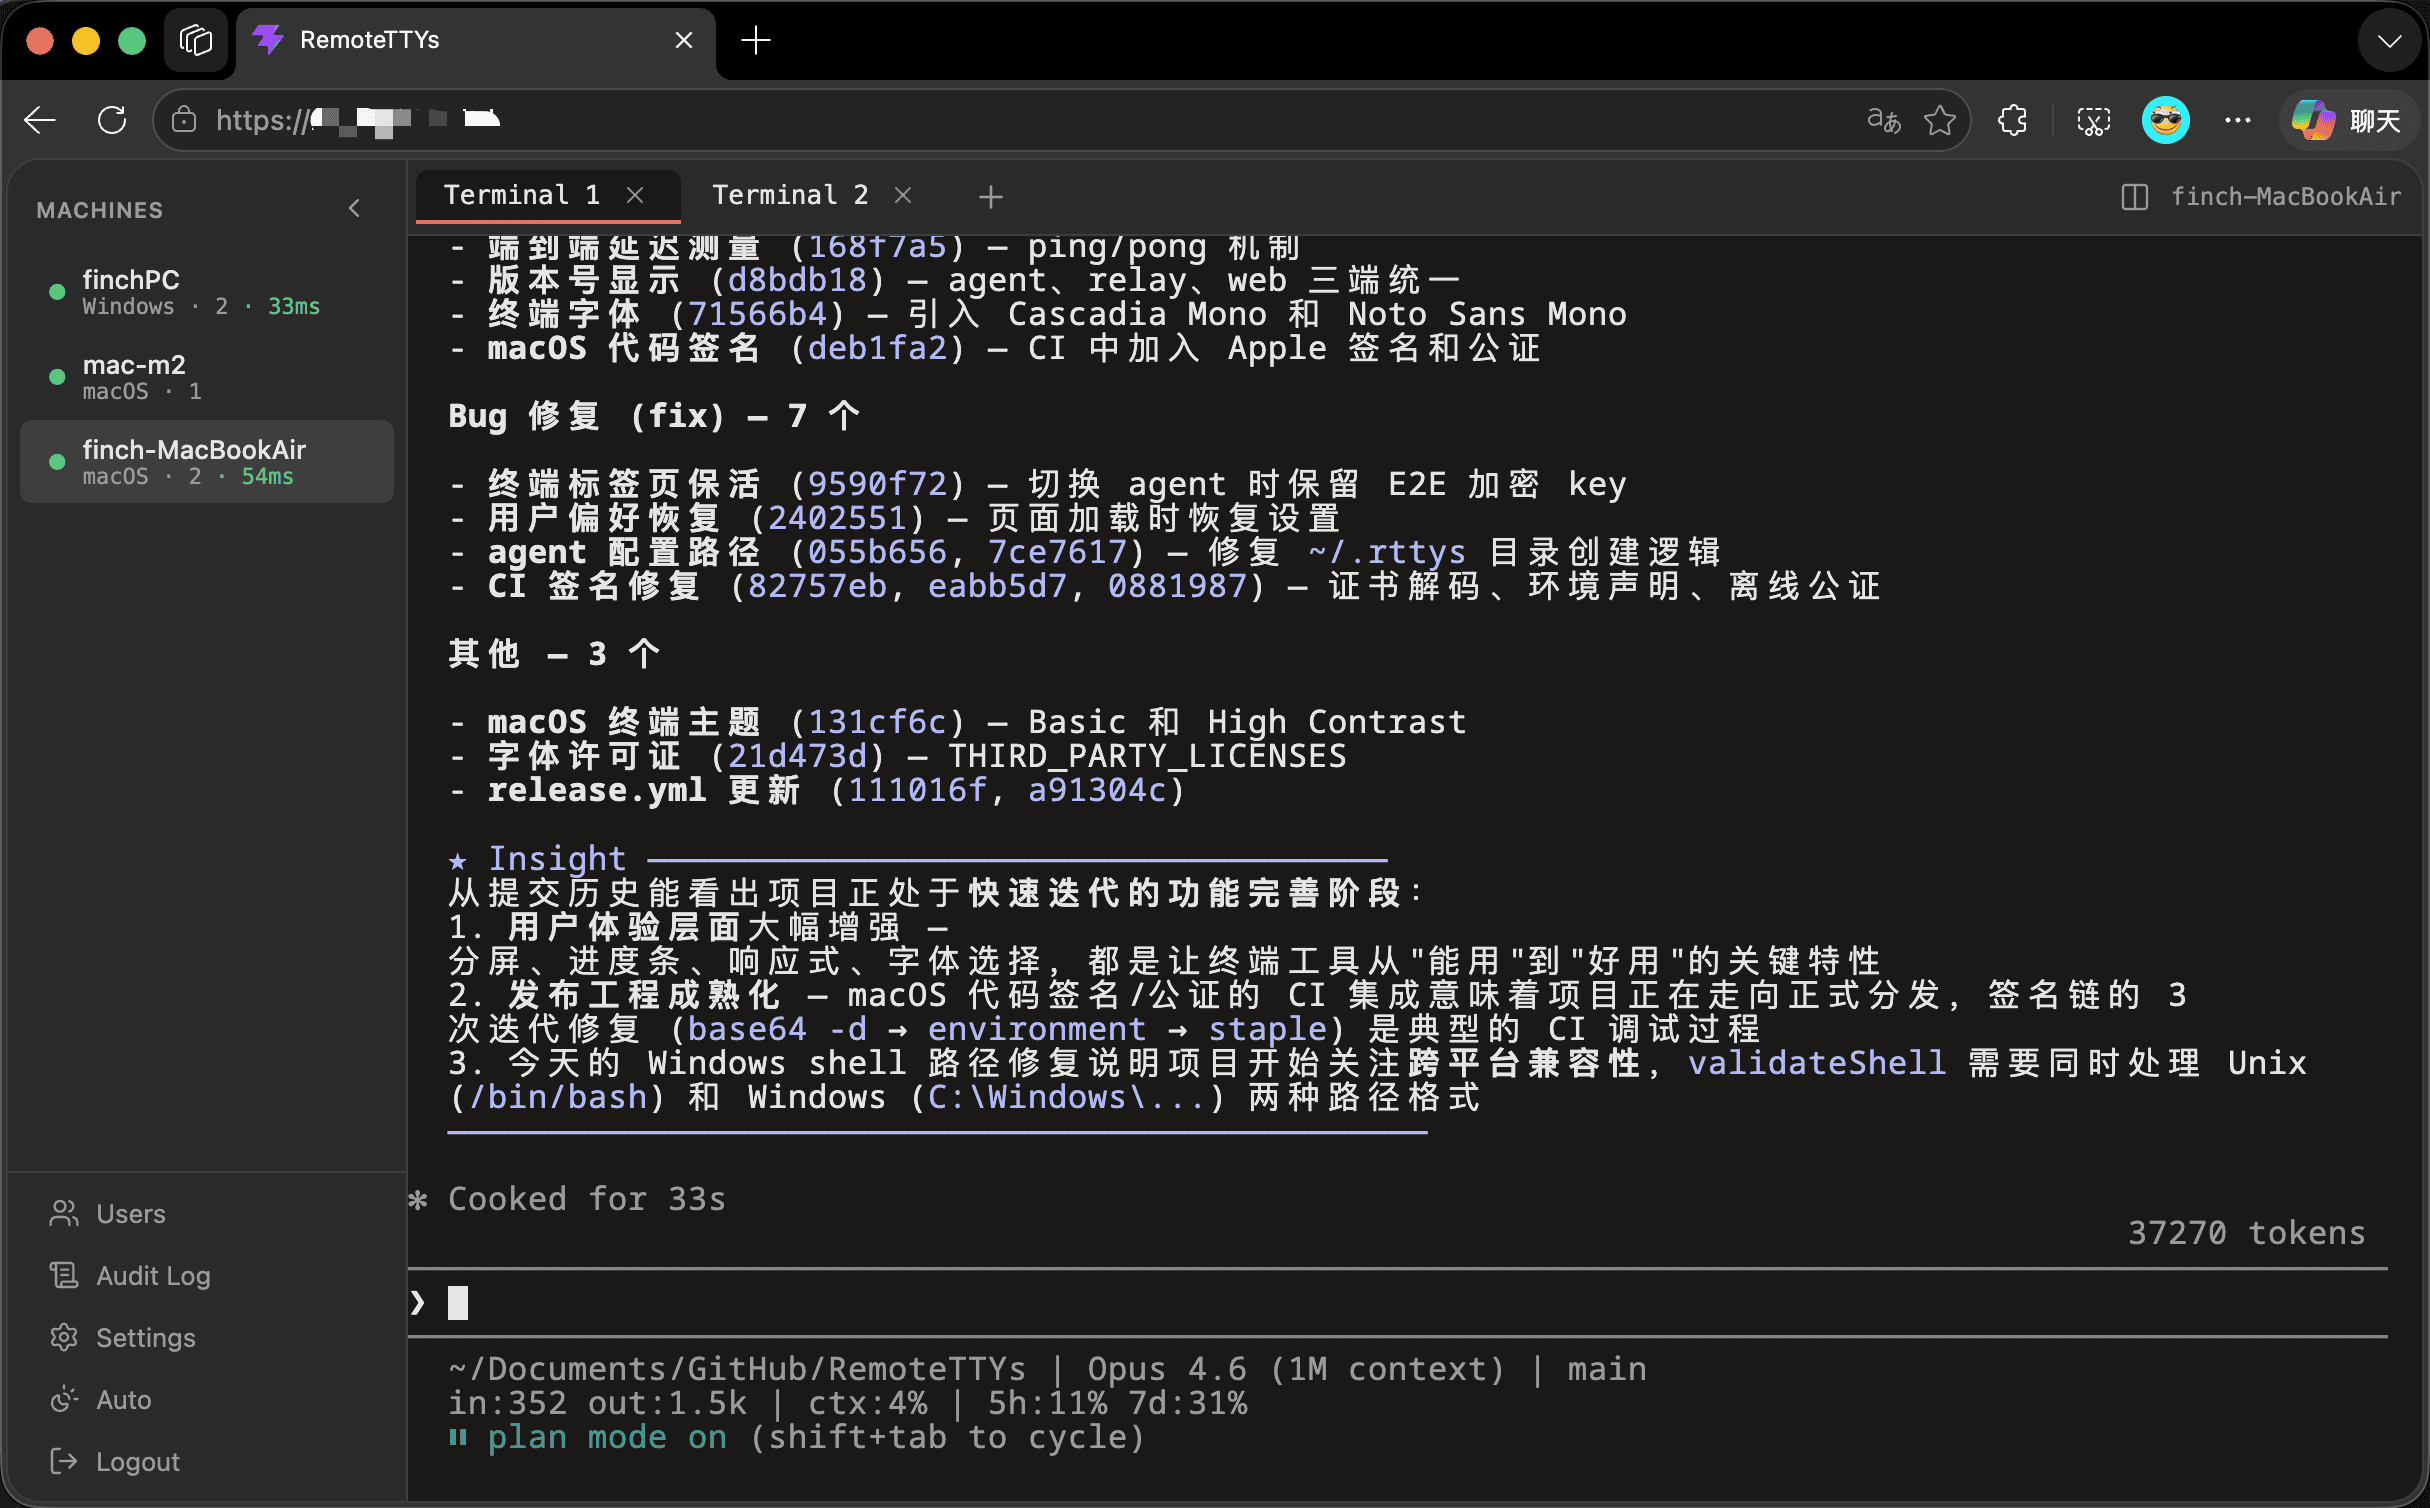
Task: Click the RemoteTTYs browser tab
Action: (x=476, y=41)
